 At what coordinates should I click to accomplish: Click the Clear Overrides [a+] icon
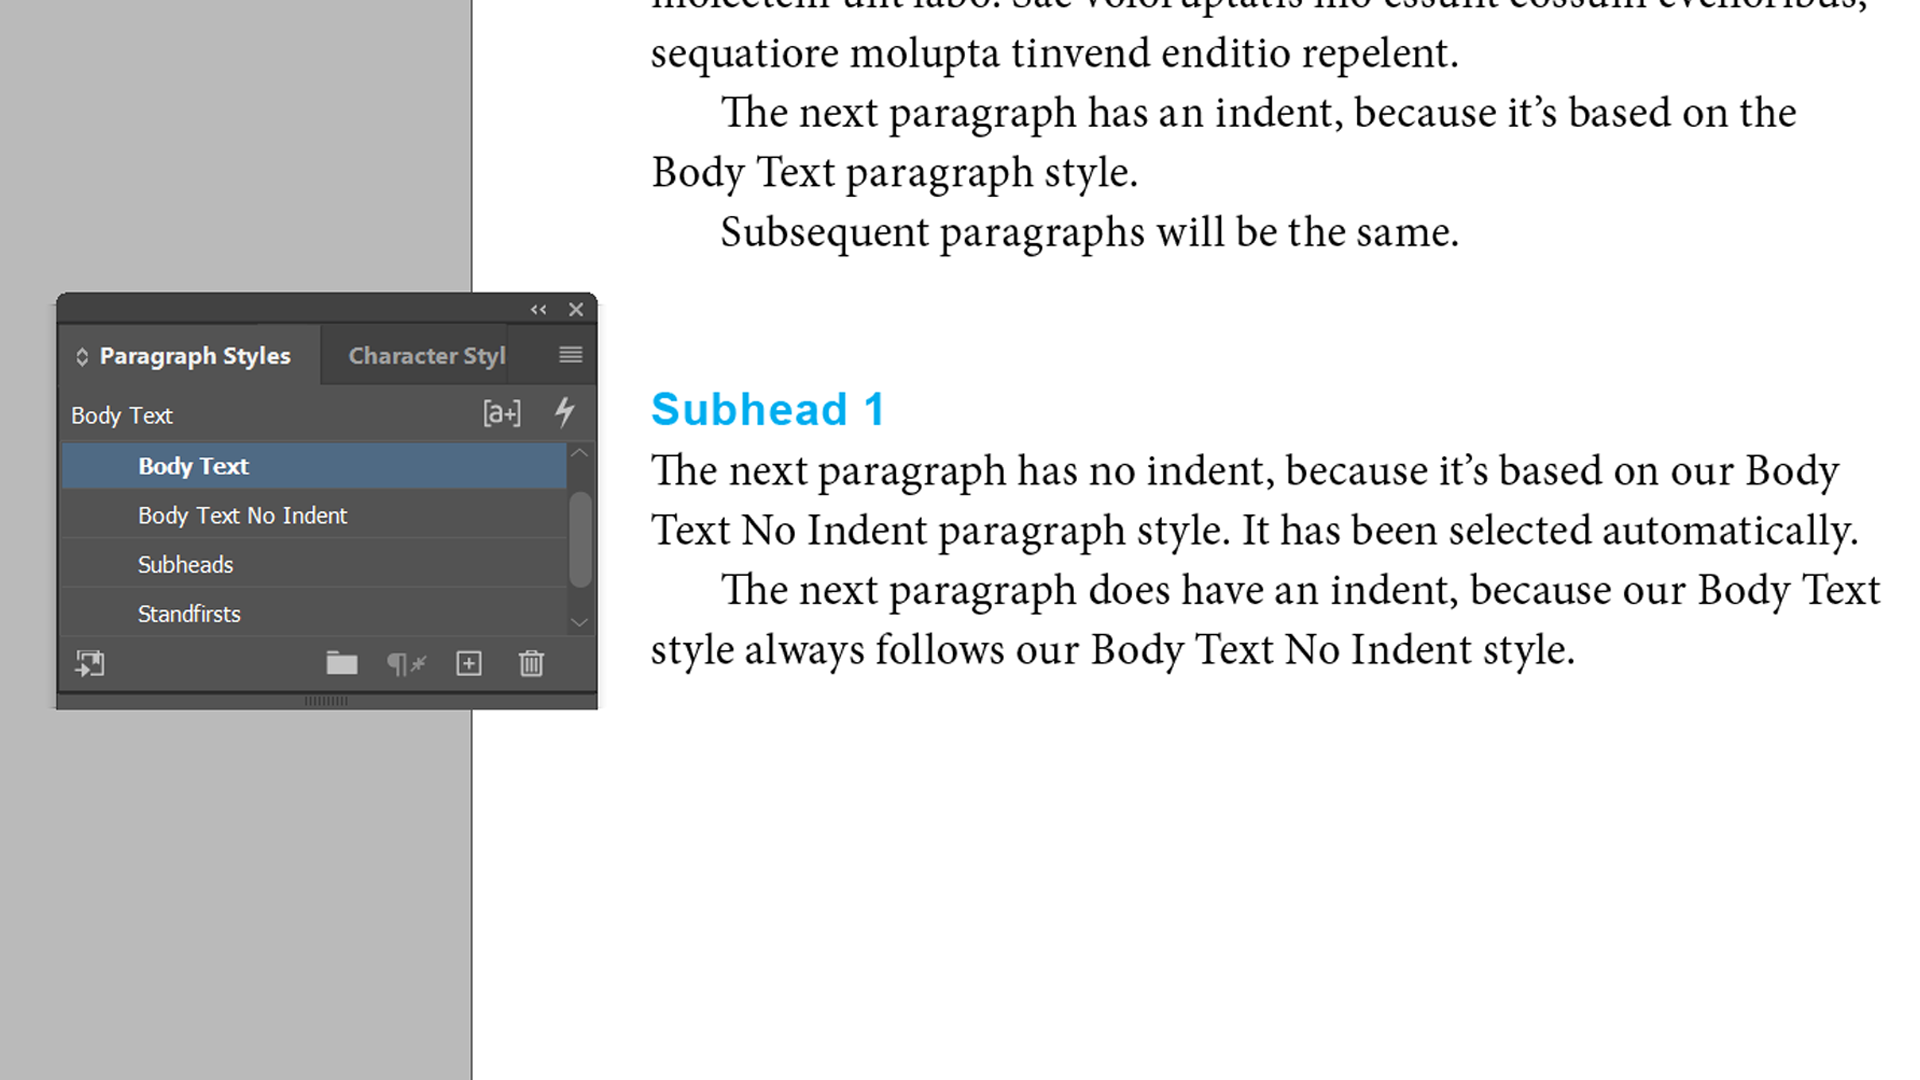click(x=501, y=413)
